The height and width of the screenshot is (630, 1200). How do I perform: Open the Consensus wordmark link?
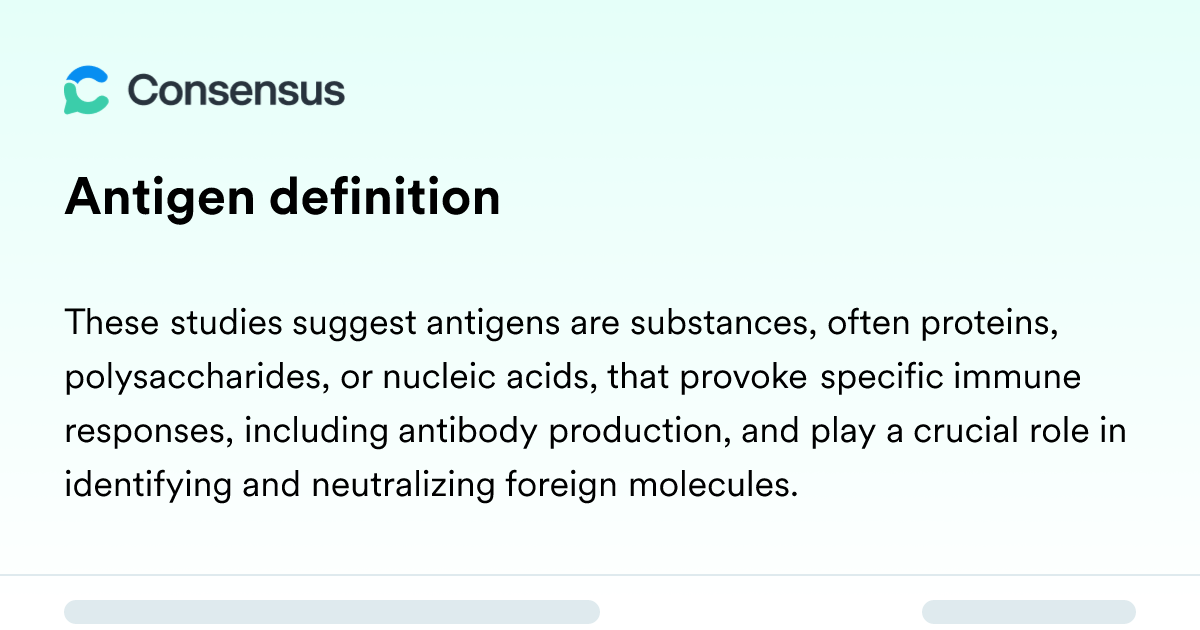pos(236,91)
